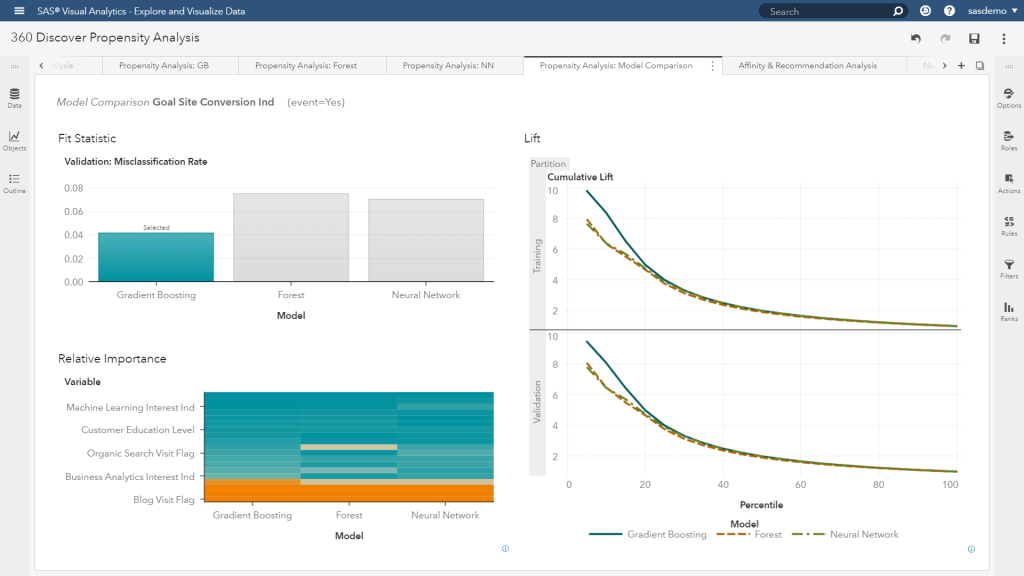The width and height of the screenshot is (1024, 576).
Task: Save the report using the save icon
Action: pos(973,37)
